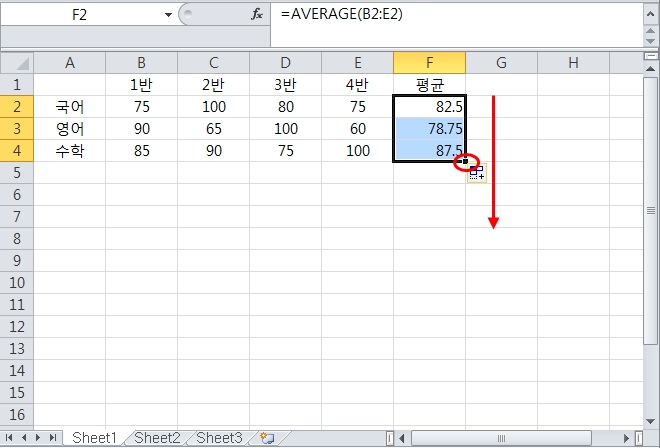Select row 1 header
This screenshot has width=660, height=448.
(x=17, y=85)
